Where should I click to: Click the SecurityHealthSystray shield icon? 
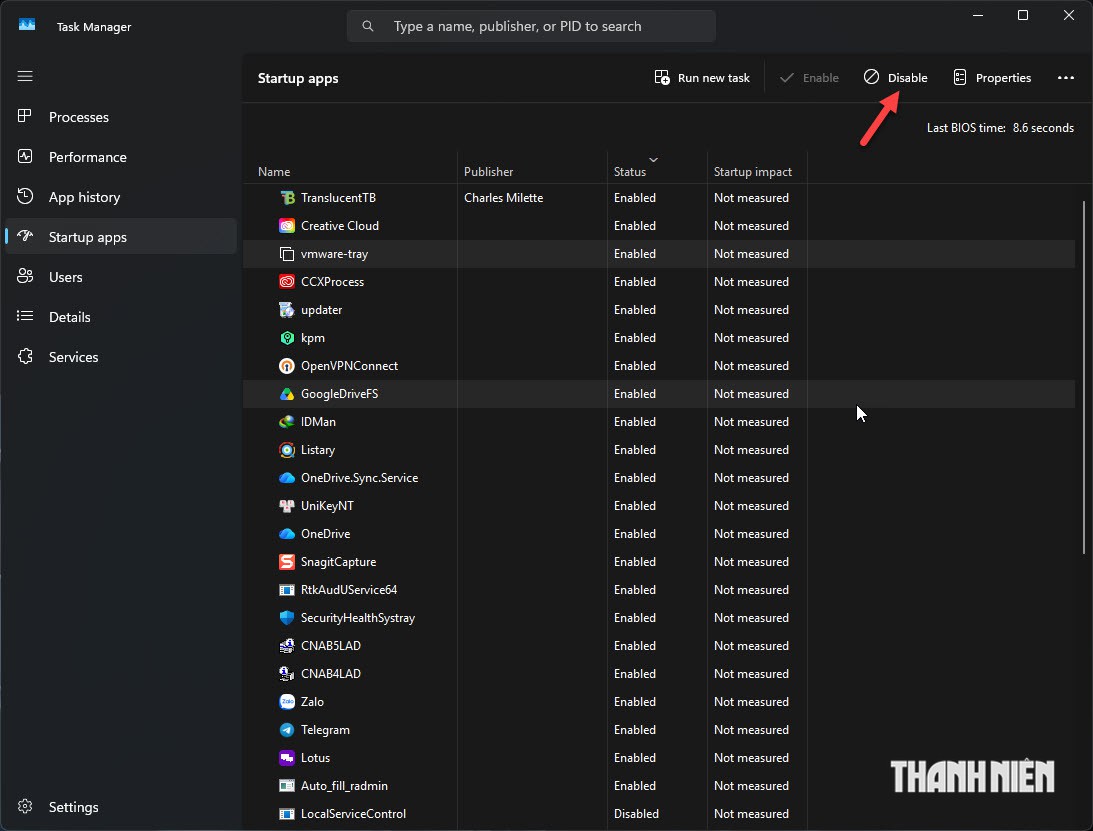(286, 618)
